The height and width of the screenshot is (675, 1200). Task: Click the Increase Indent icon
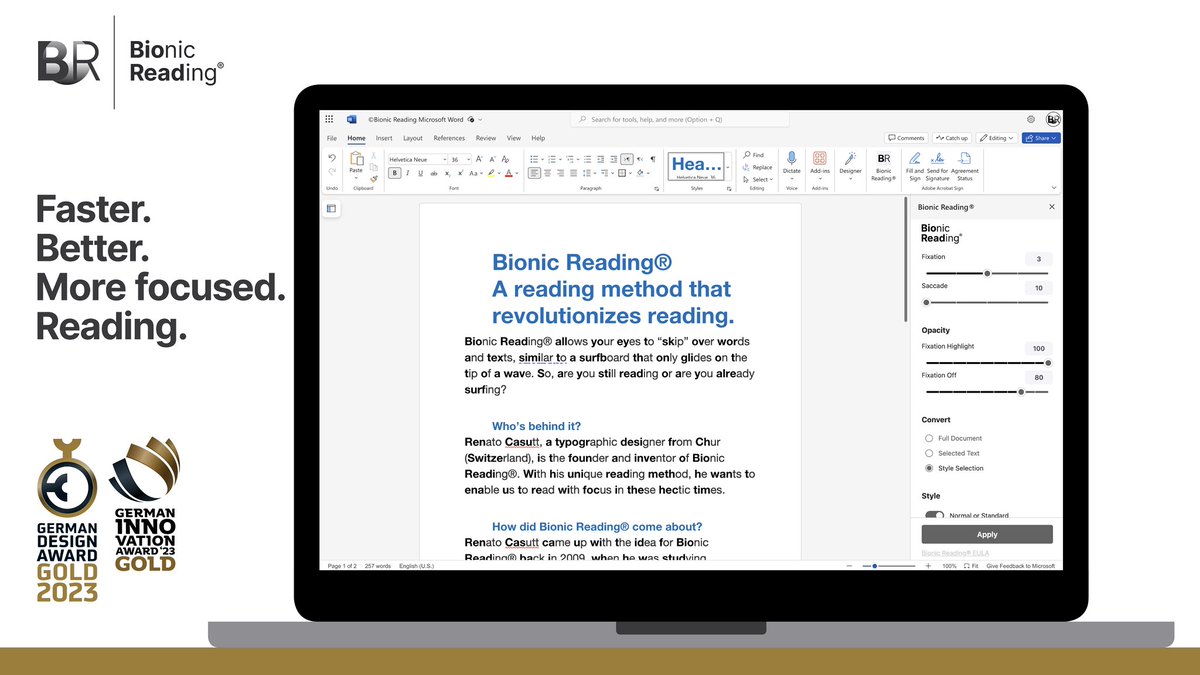point(614,158)
